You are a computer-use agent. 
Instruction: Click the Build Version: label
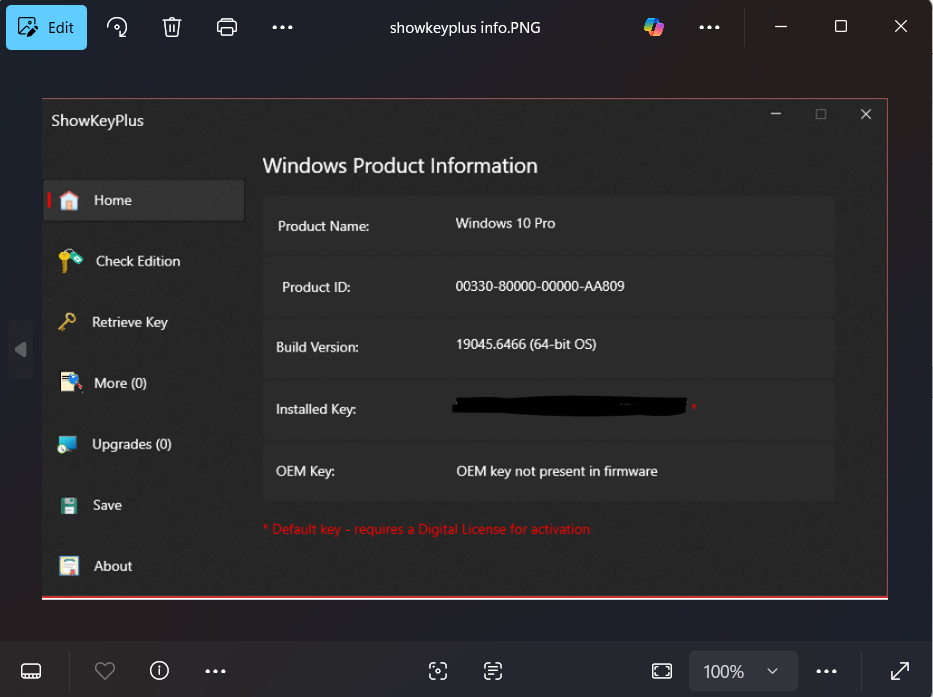(x=317, y=348)
